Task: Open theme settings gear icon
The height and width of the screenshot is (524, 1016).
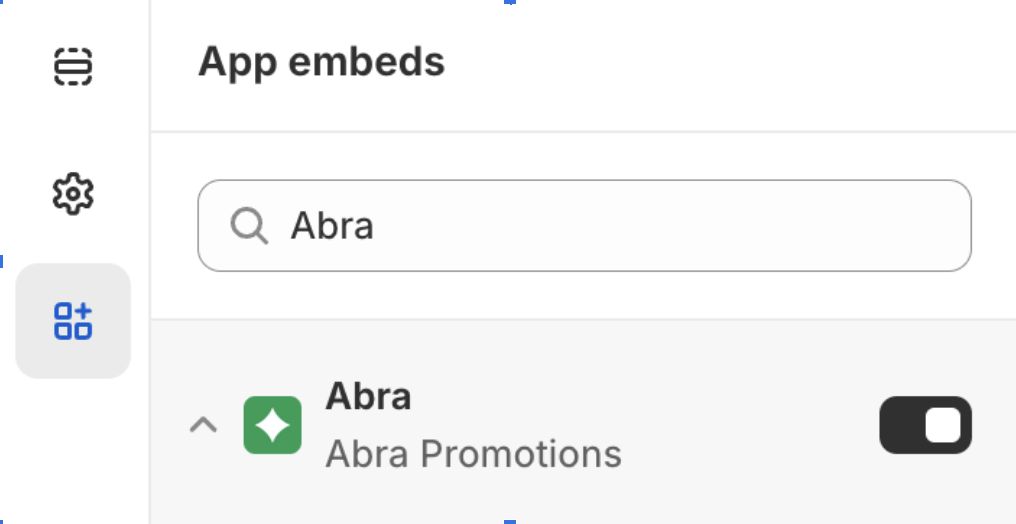Action: point(73,193)
